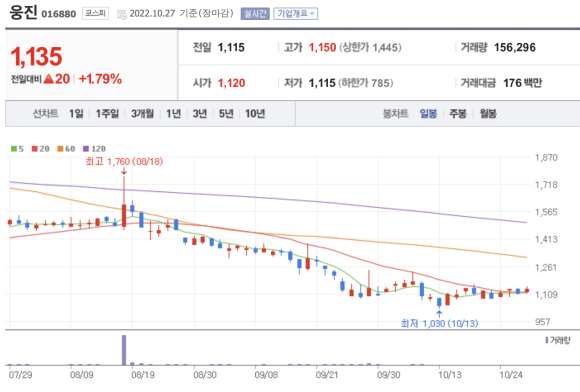Click the 07/29 date axis label
Screen dimensions: 580x392
pos(20,375)
